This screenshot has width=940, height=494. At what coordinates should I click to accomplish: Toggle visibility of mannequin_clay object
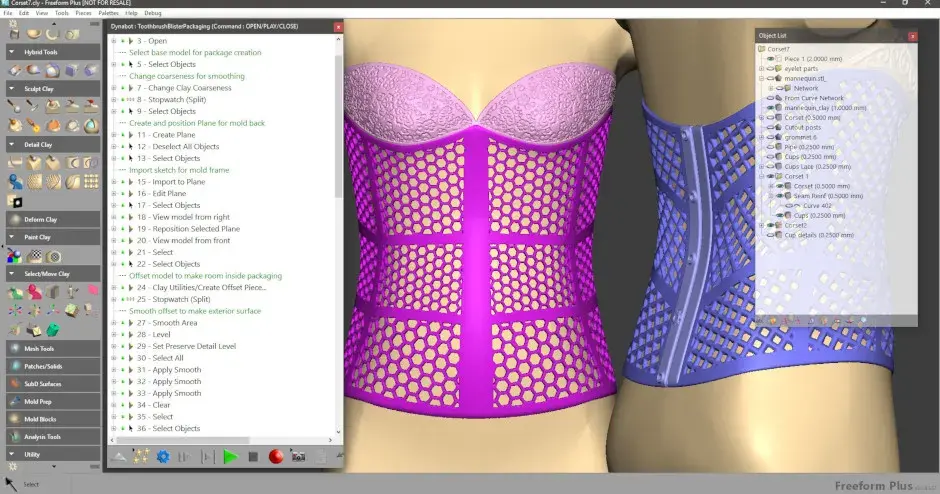coord(771,106)
